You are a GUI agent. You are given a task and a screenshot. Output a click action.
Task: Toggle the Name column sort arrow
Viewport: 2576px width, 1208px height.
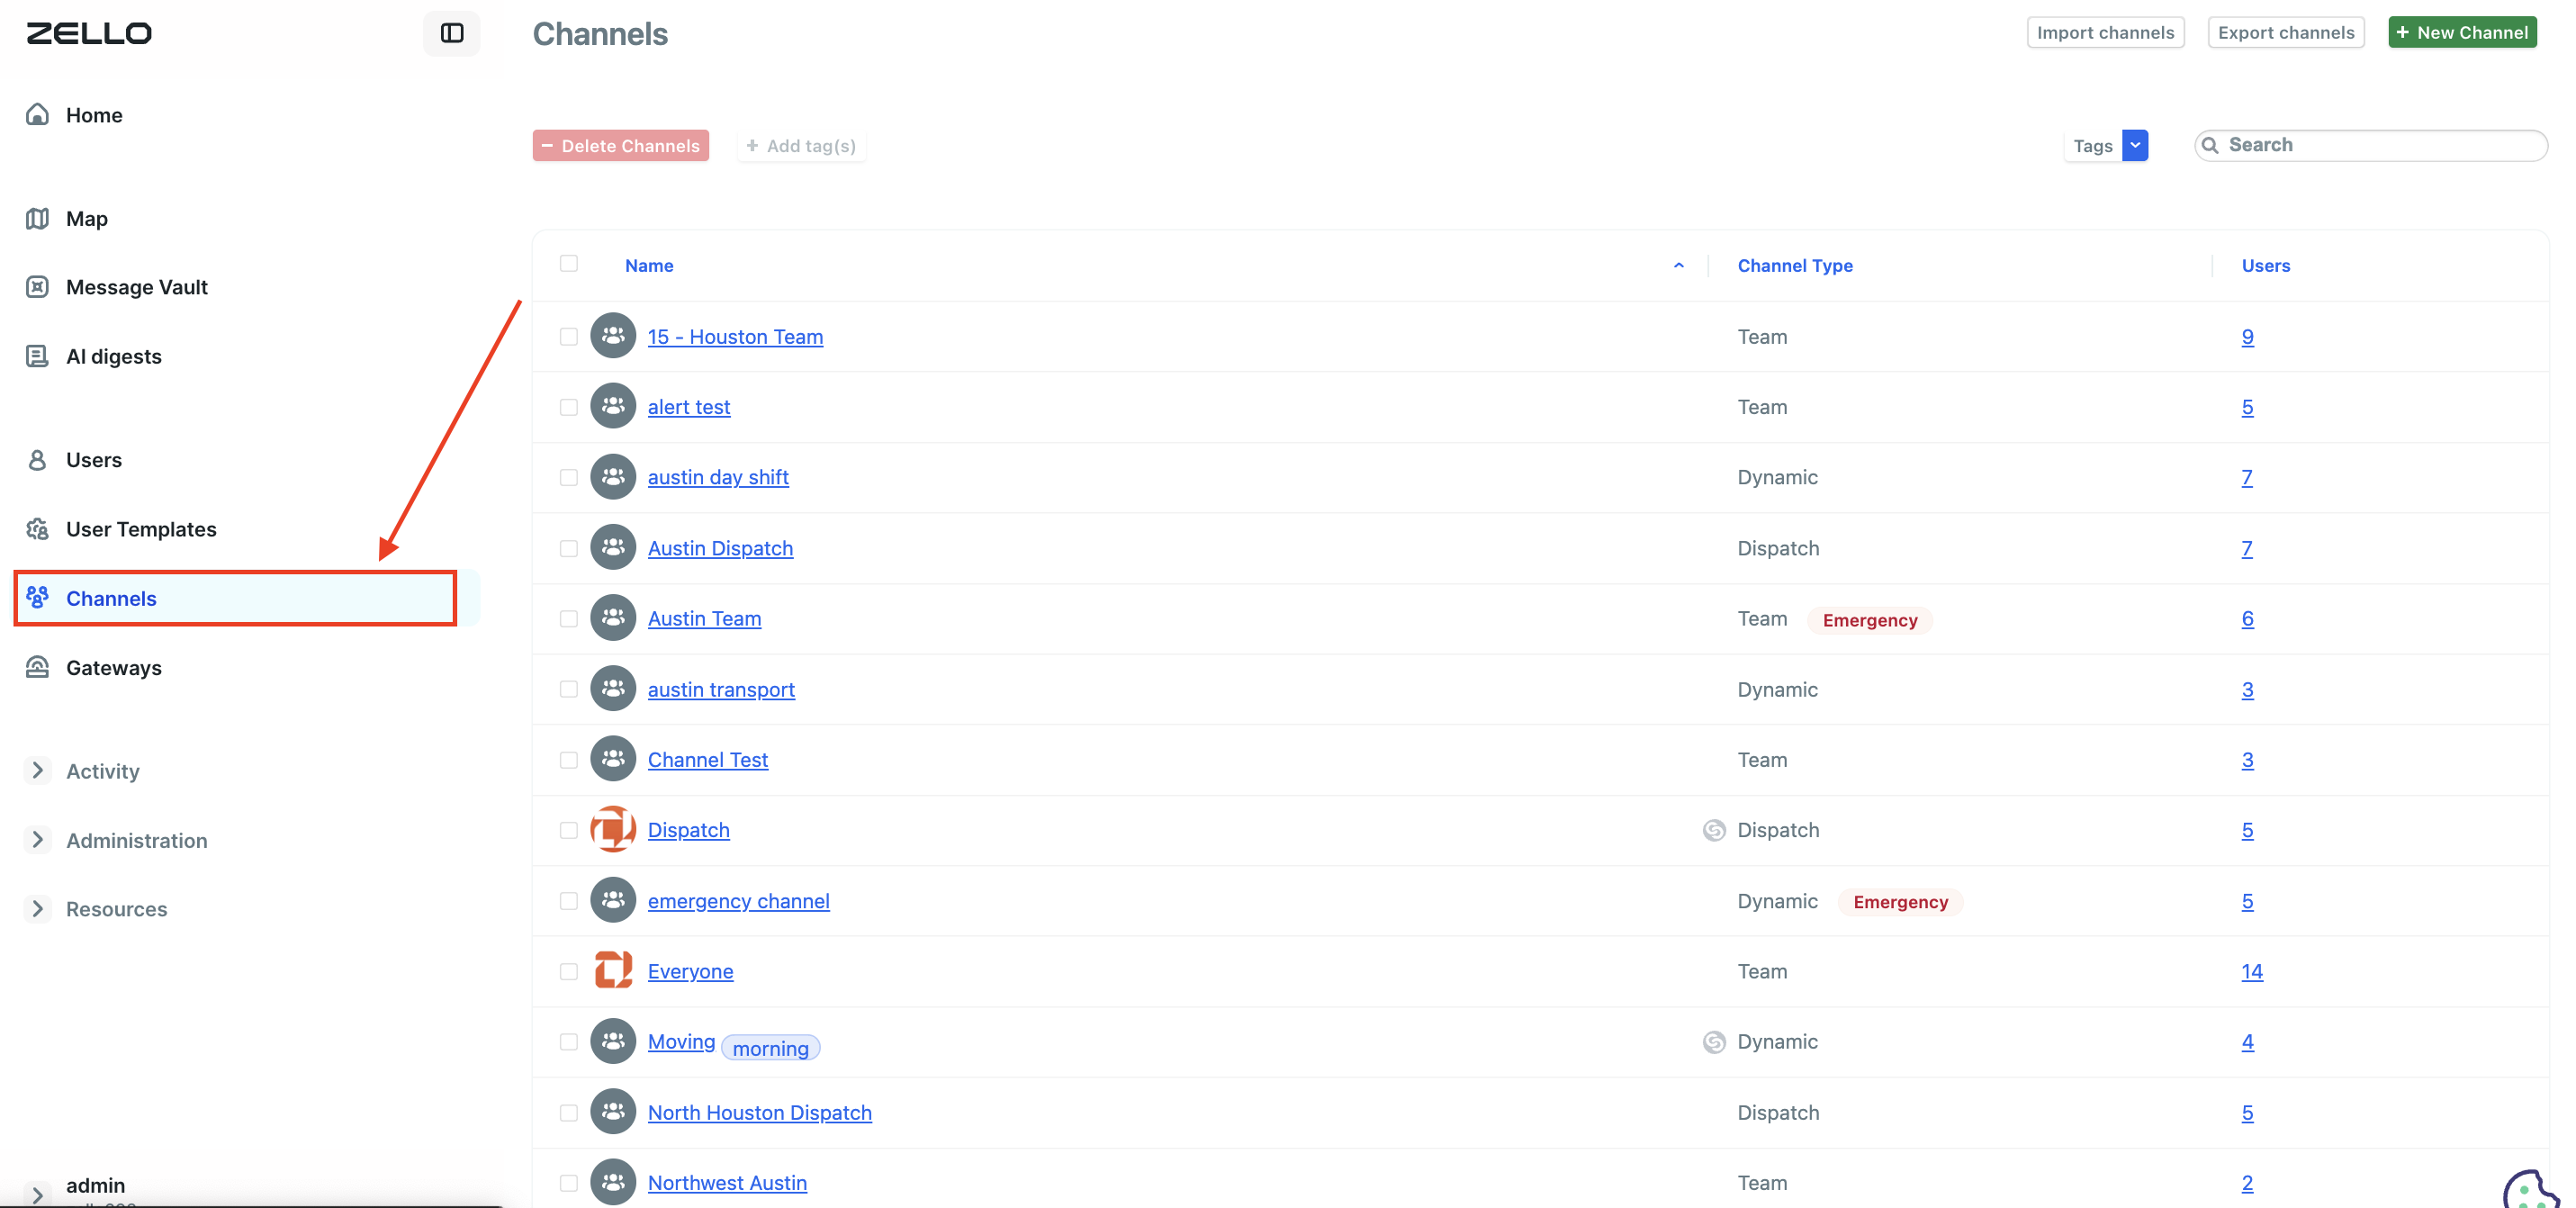pos(1679,265)
